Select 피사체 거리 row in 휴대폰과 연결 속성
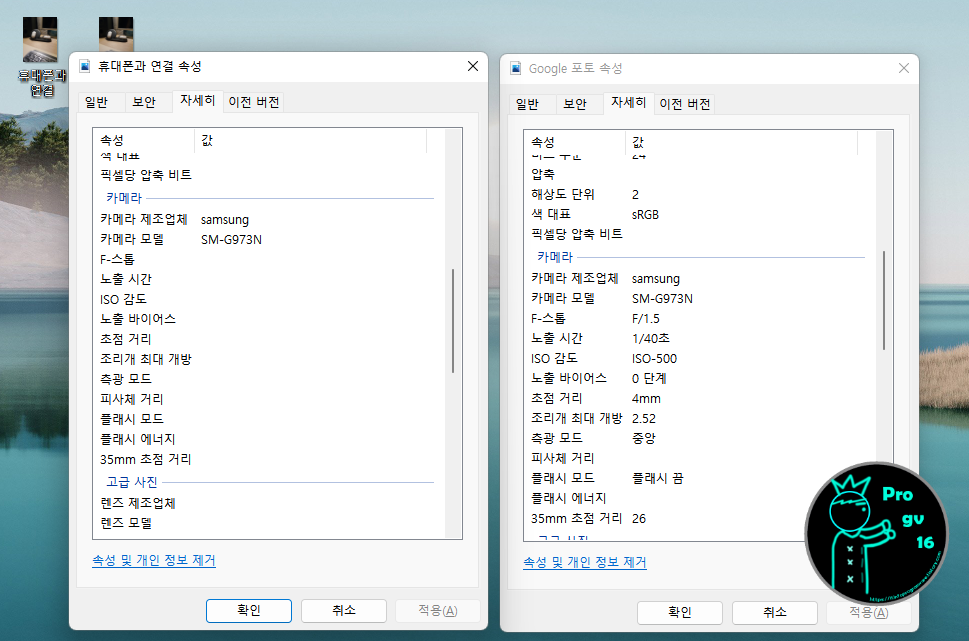Image resolution: width=969 pixels, height=641 pixels. [267, 399]
